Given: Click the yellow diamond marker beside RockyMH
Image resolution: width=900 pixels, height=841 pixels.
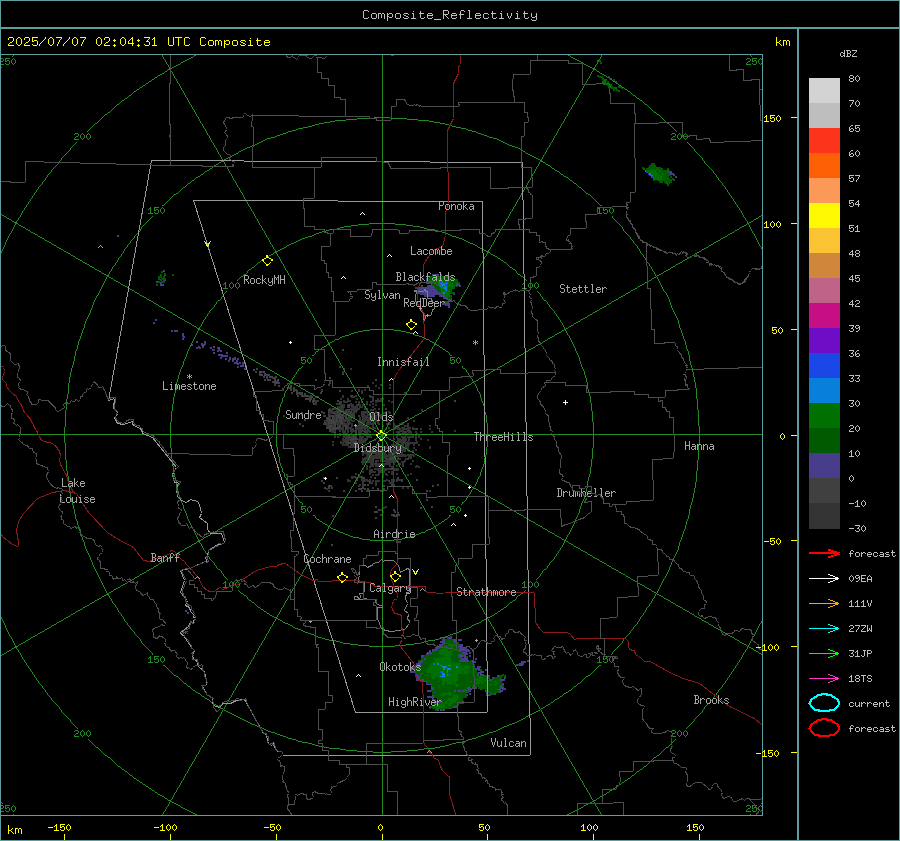Looking at the screenshot, I should [x=267, y=261].
